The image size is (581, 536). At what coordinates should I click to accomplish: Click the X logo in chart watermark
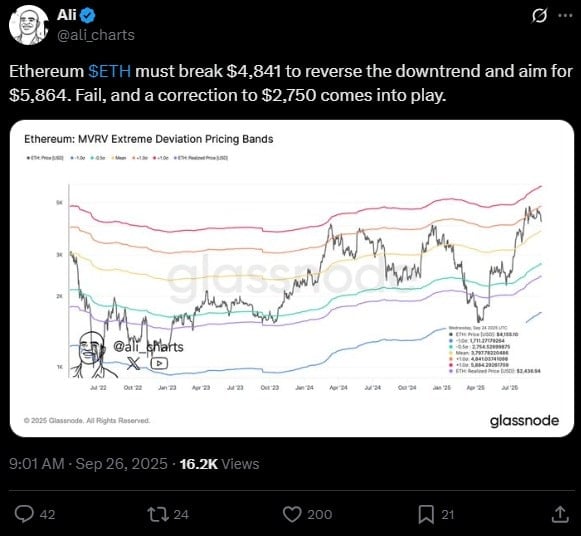tap(133, 363)
